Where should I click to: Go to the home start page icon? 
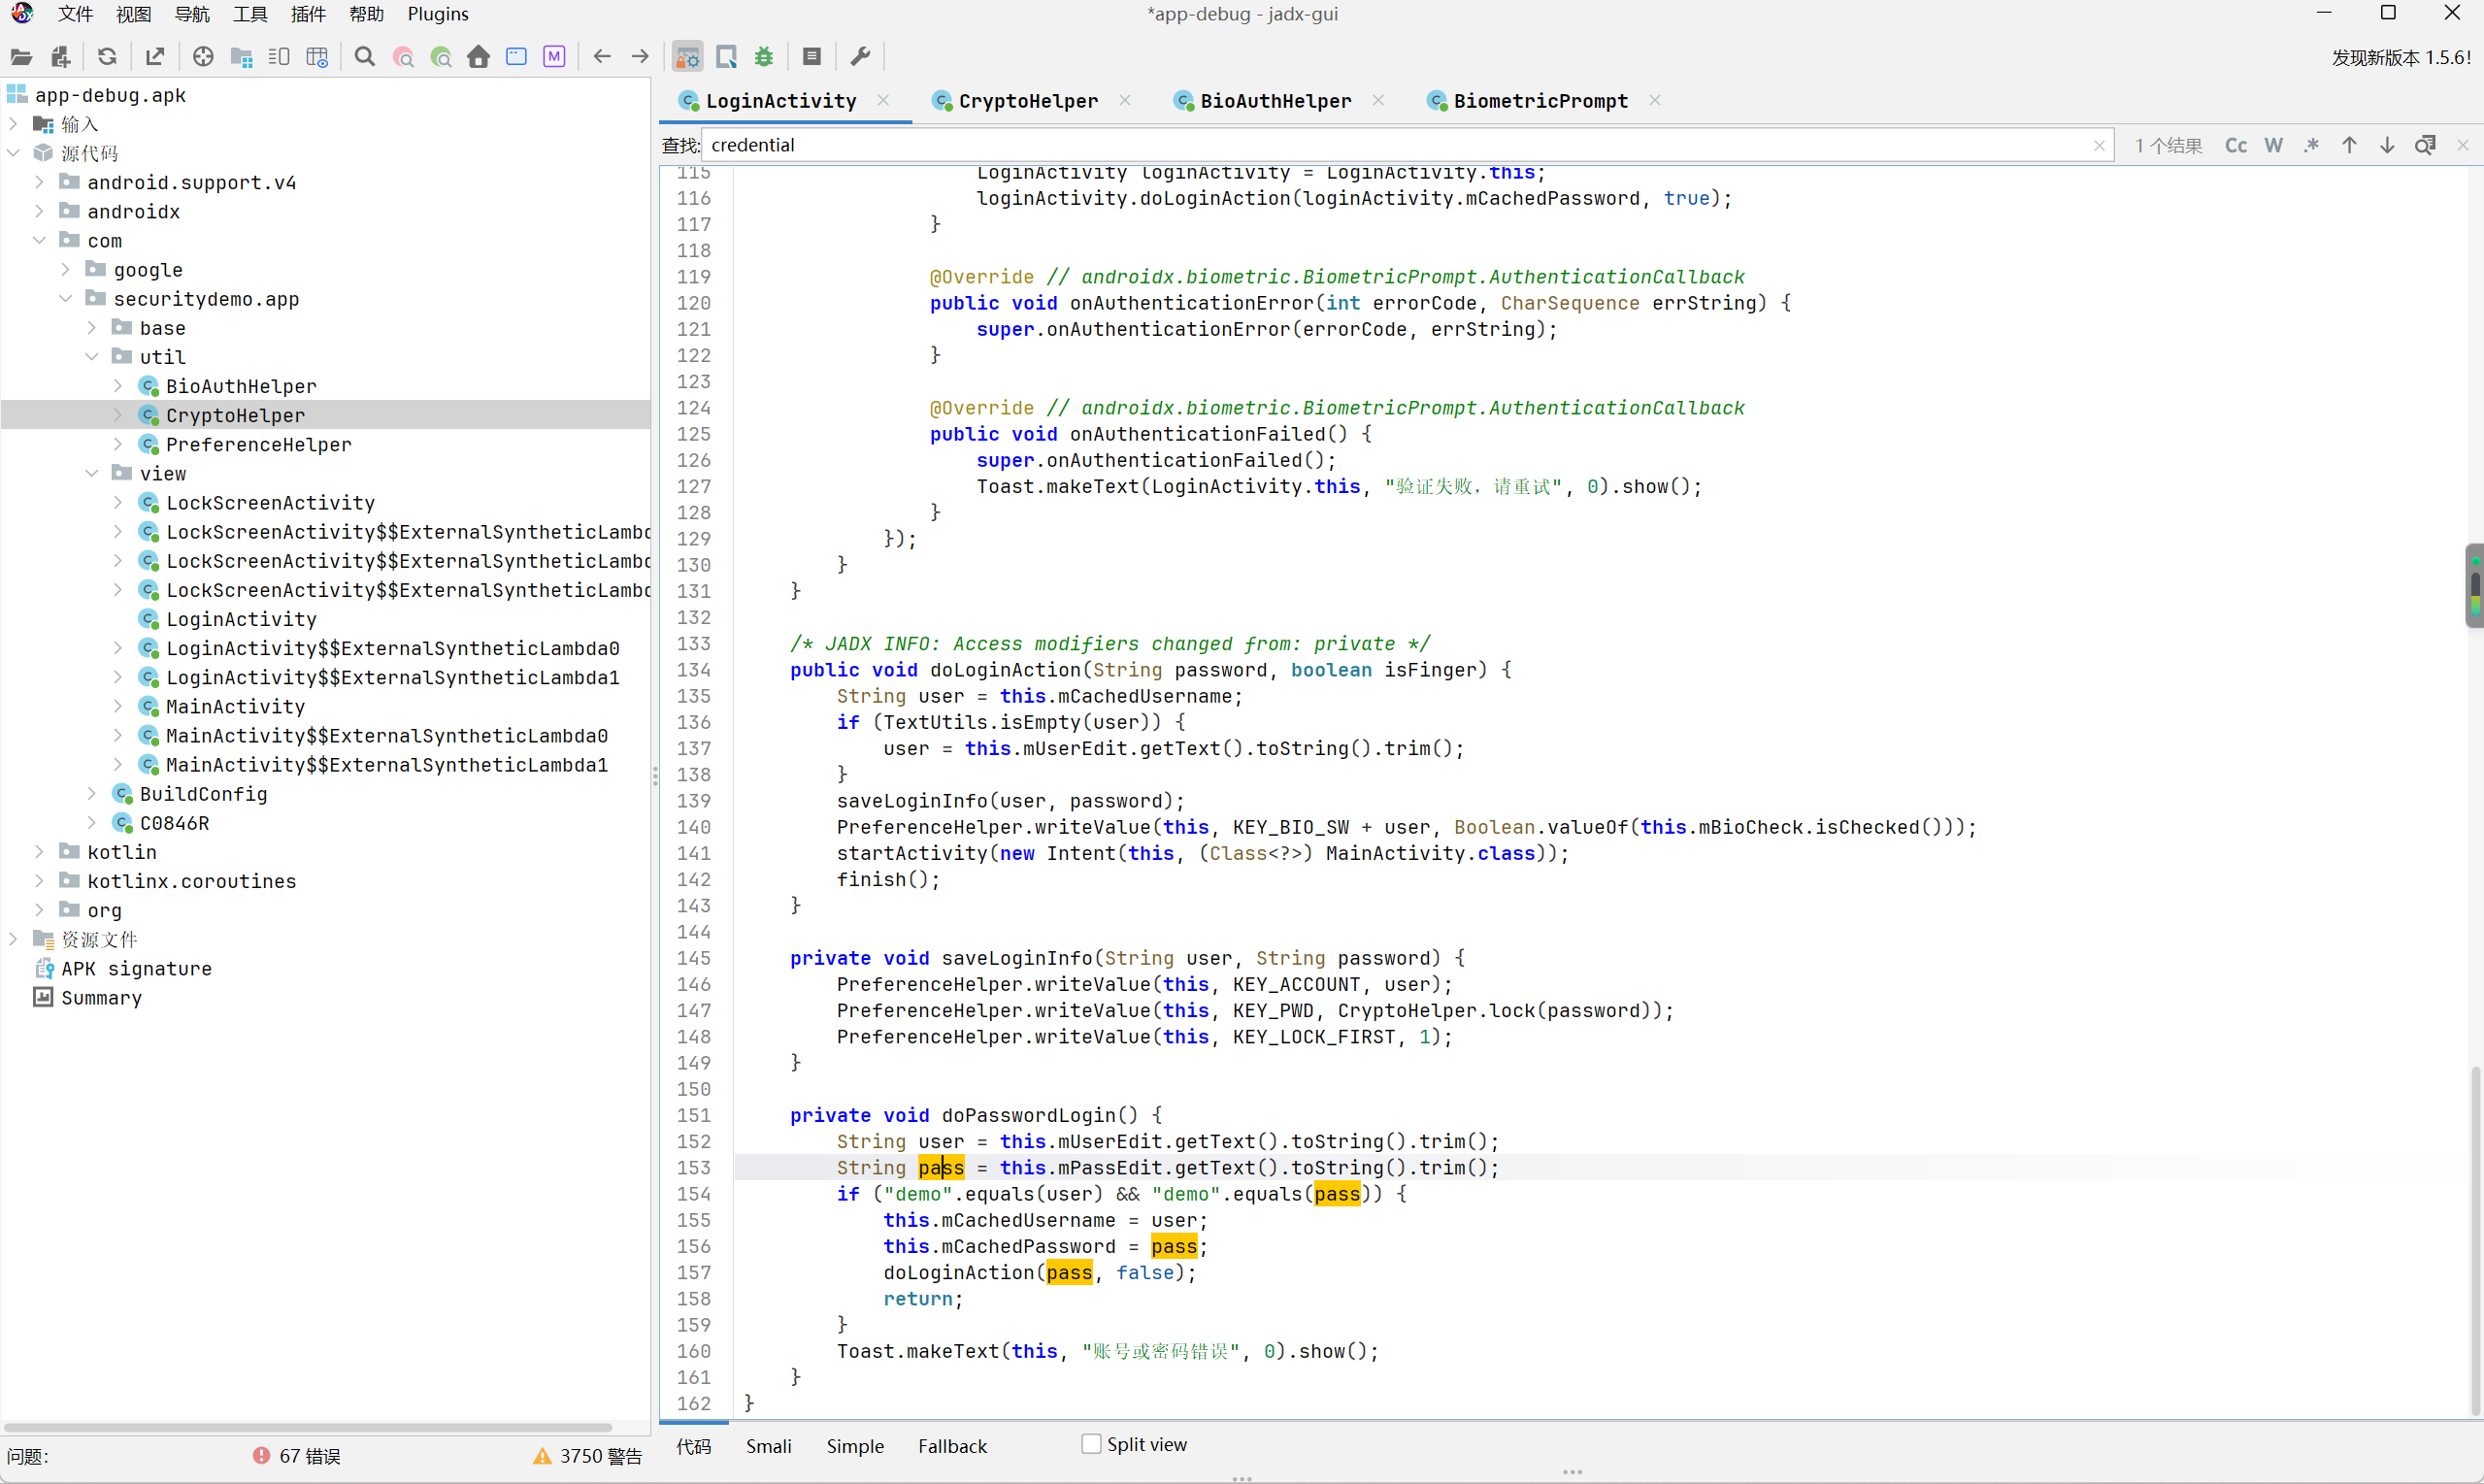coord(479,57)
